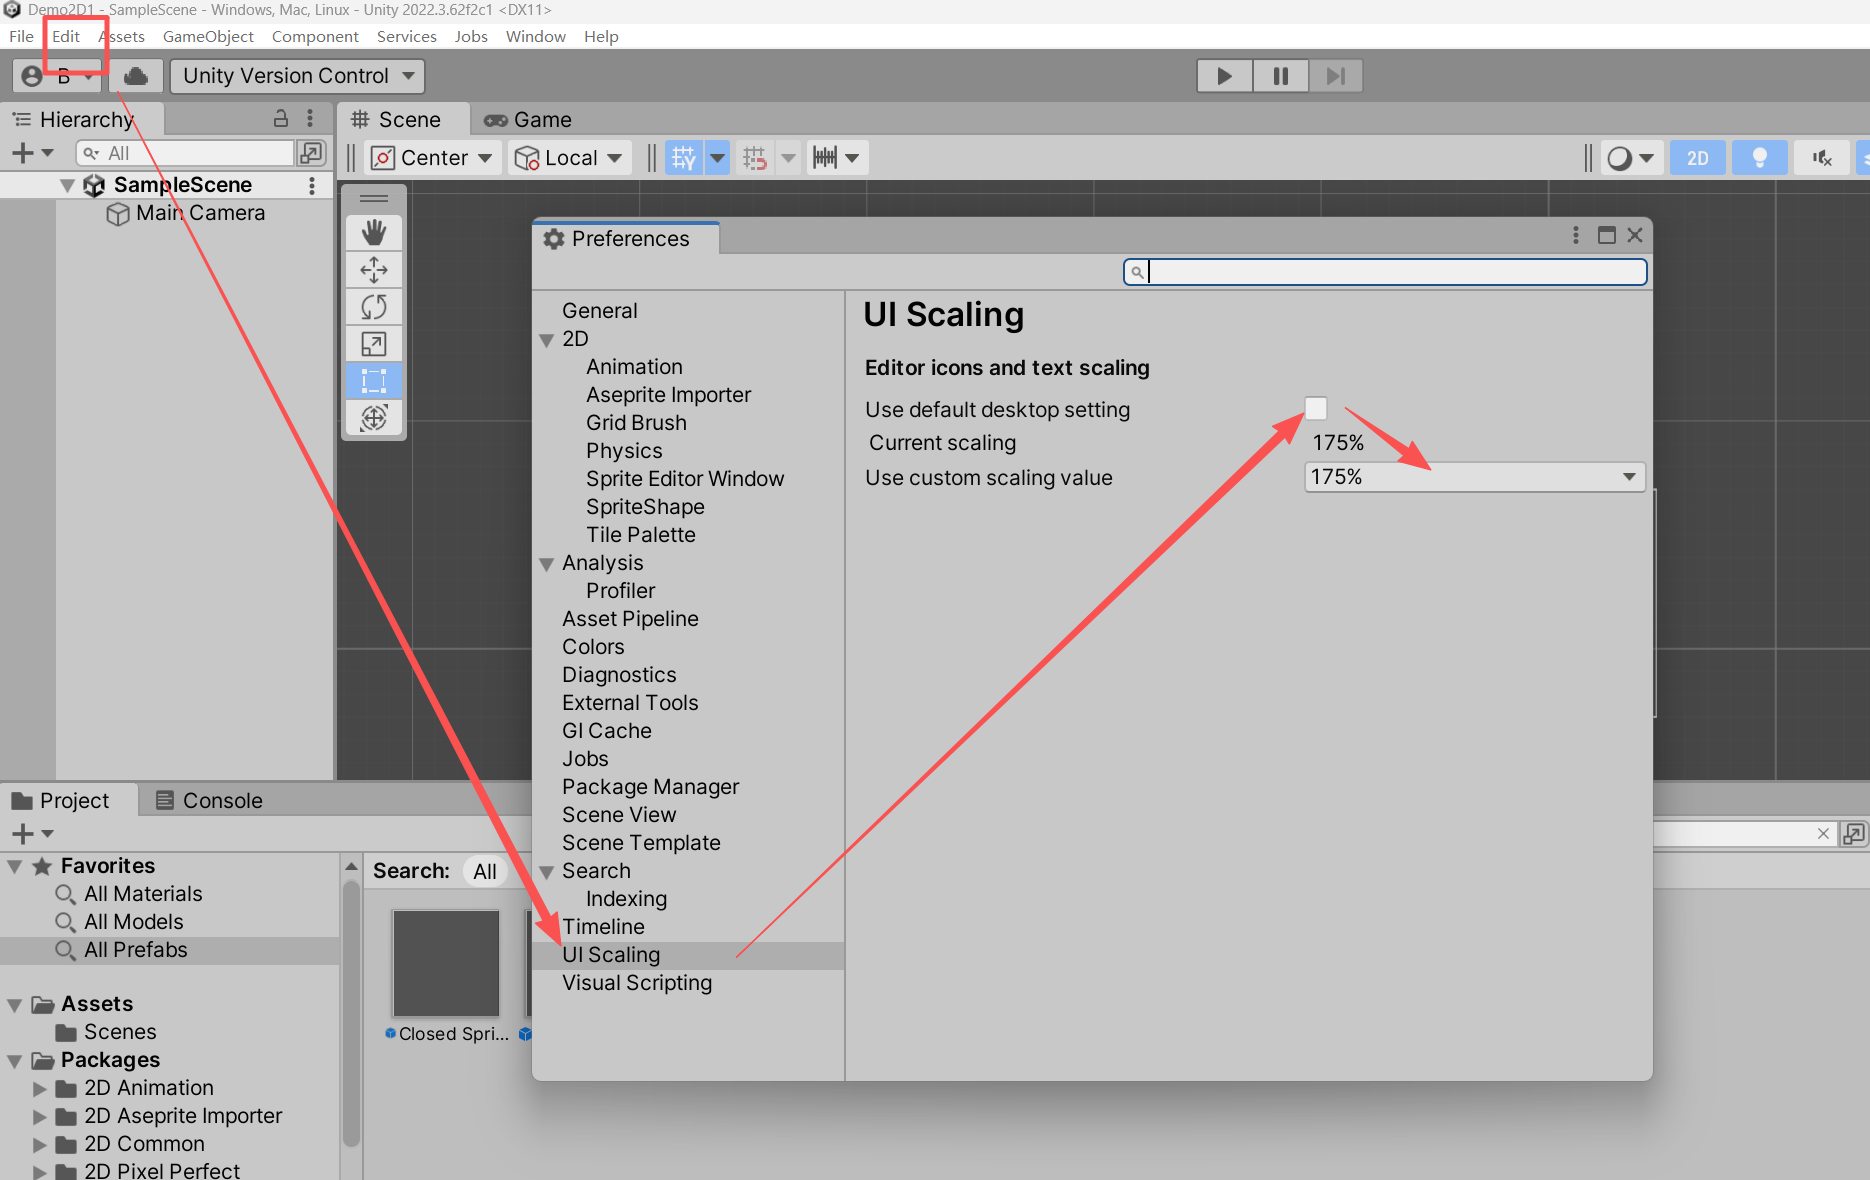Viewport: 1870px width, 1180px height.
Task: Collapse the Search preferences group
Action: coord(547,872)
